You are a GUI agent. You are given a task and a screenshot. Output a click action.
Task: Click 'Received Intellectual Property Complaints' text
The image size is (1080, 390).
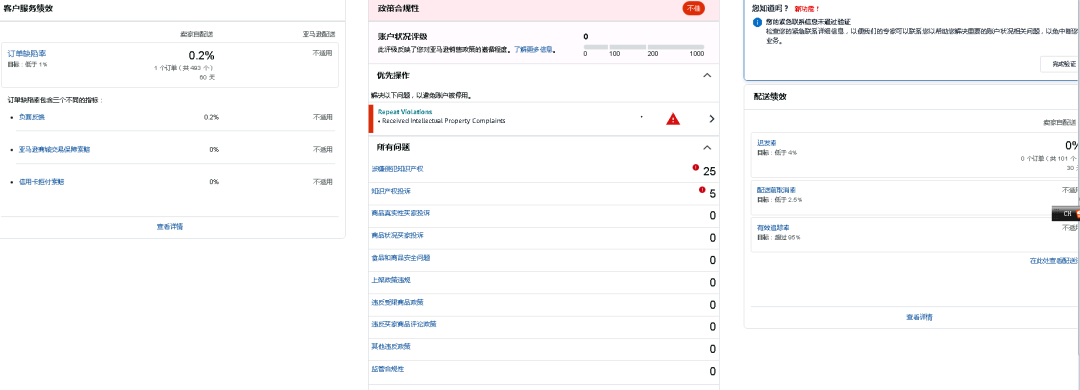[x=444, y=121]
